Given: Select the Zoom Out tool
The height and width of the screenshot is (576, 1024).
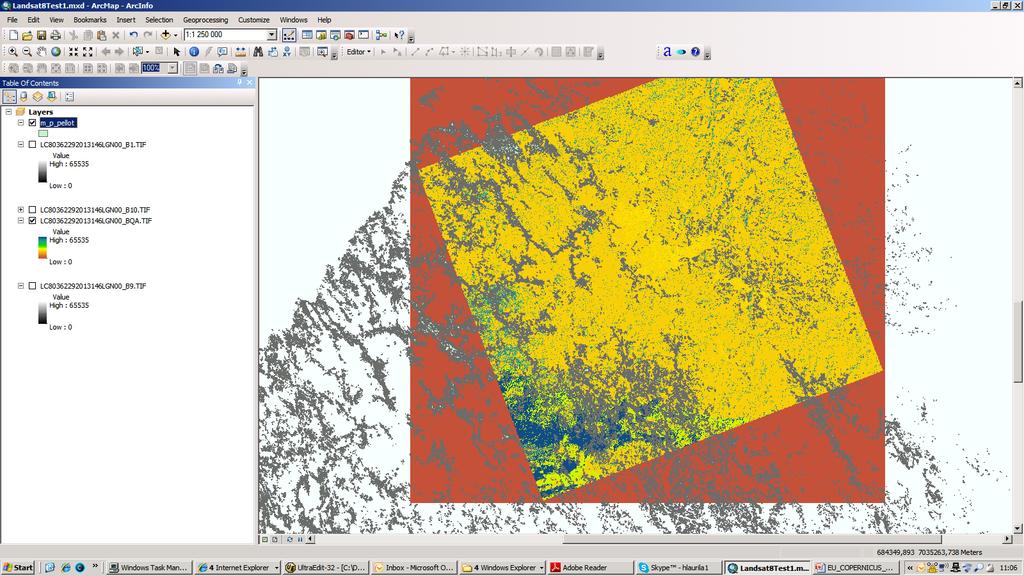Looking at the screenshot, I should click(x=27, y=52).
